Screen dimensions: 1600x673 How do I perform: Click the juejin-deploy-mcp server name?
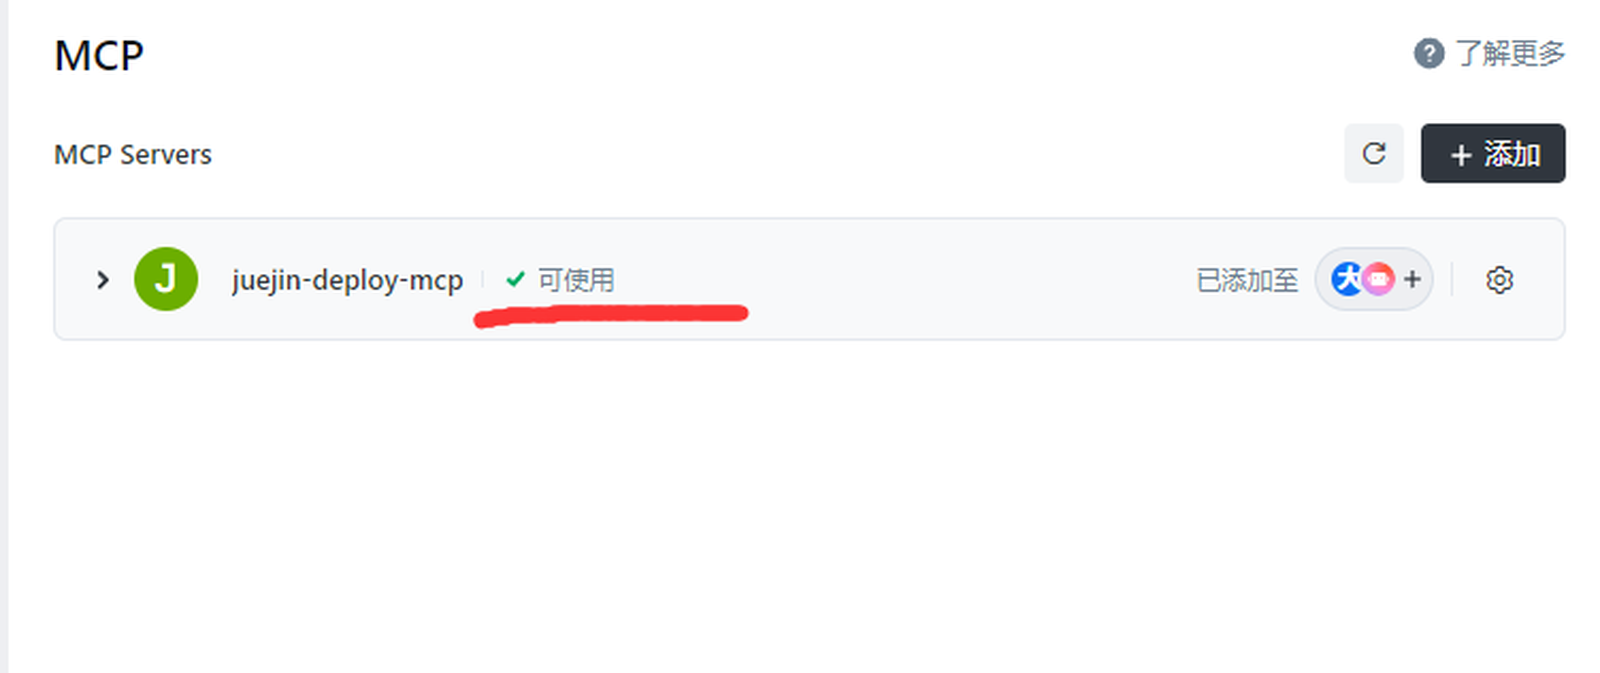click(x=347, y=280)
